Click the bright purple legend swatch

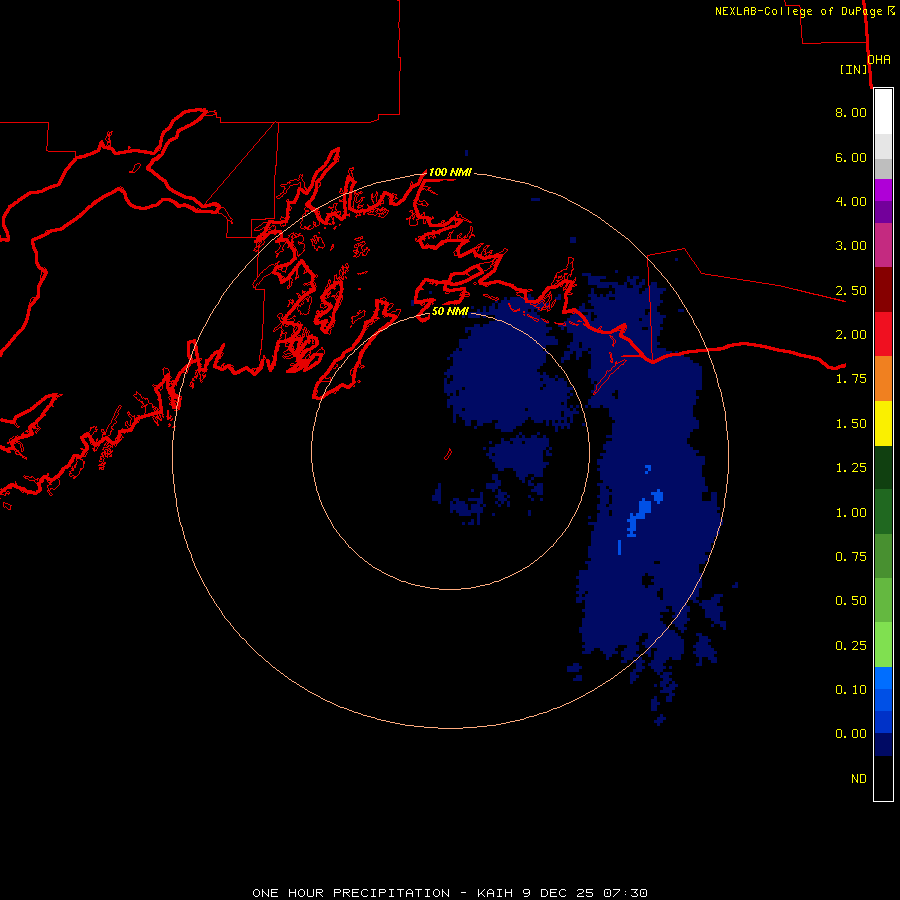[883, 190]
